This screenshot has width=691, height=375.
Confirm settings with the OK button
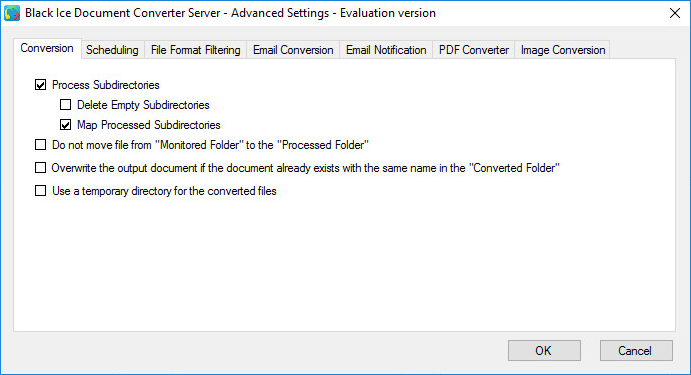tap(544, 350)
